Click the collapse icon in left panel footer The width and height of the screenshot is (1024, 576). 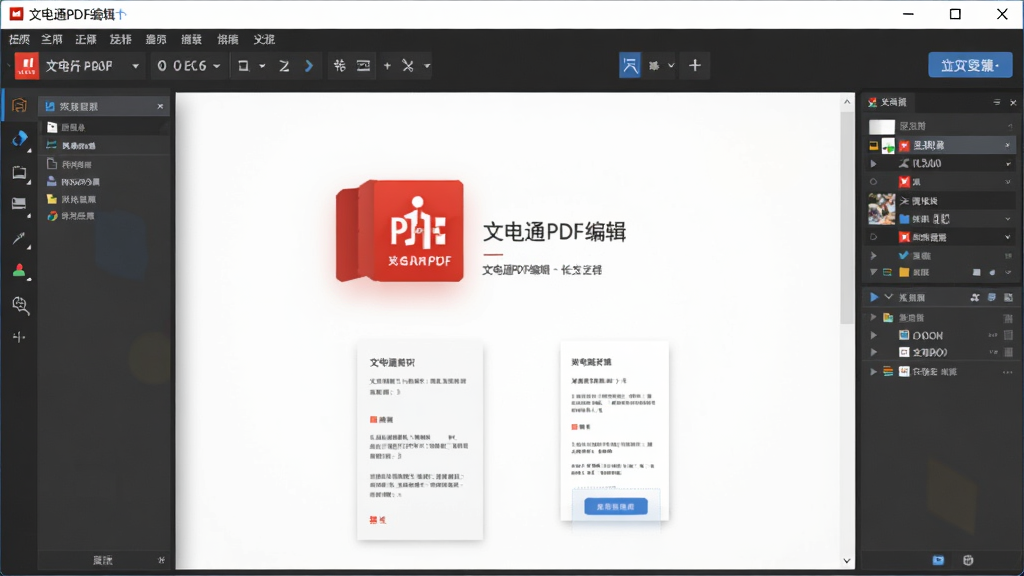[x=161, y=560]
